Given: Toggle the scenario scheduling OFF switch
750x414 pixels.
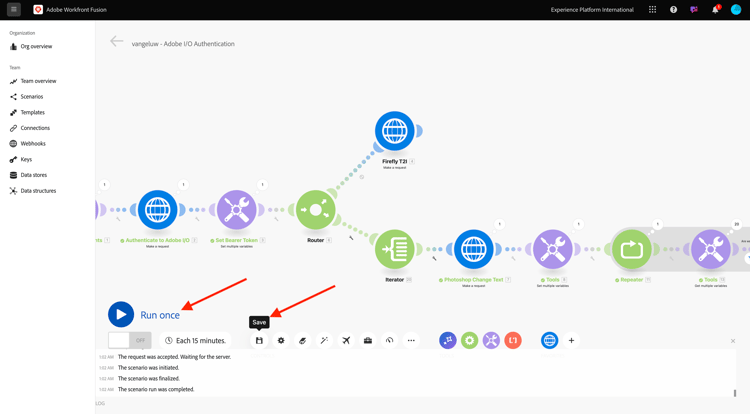Looking at the screenshot, I should tap(130, 340).
